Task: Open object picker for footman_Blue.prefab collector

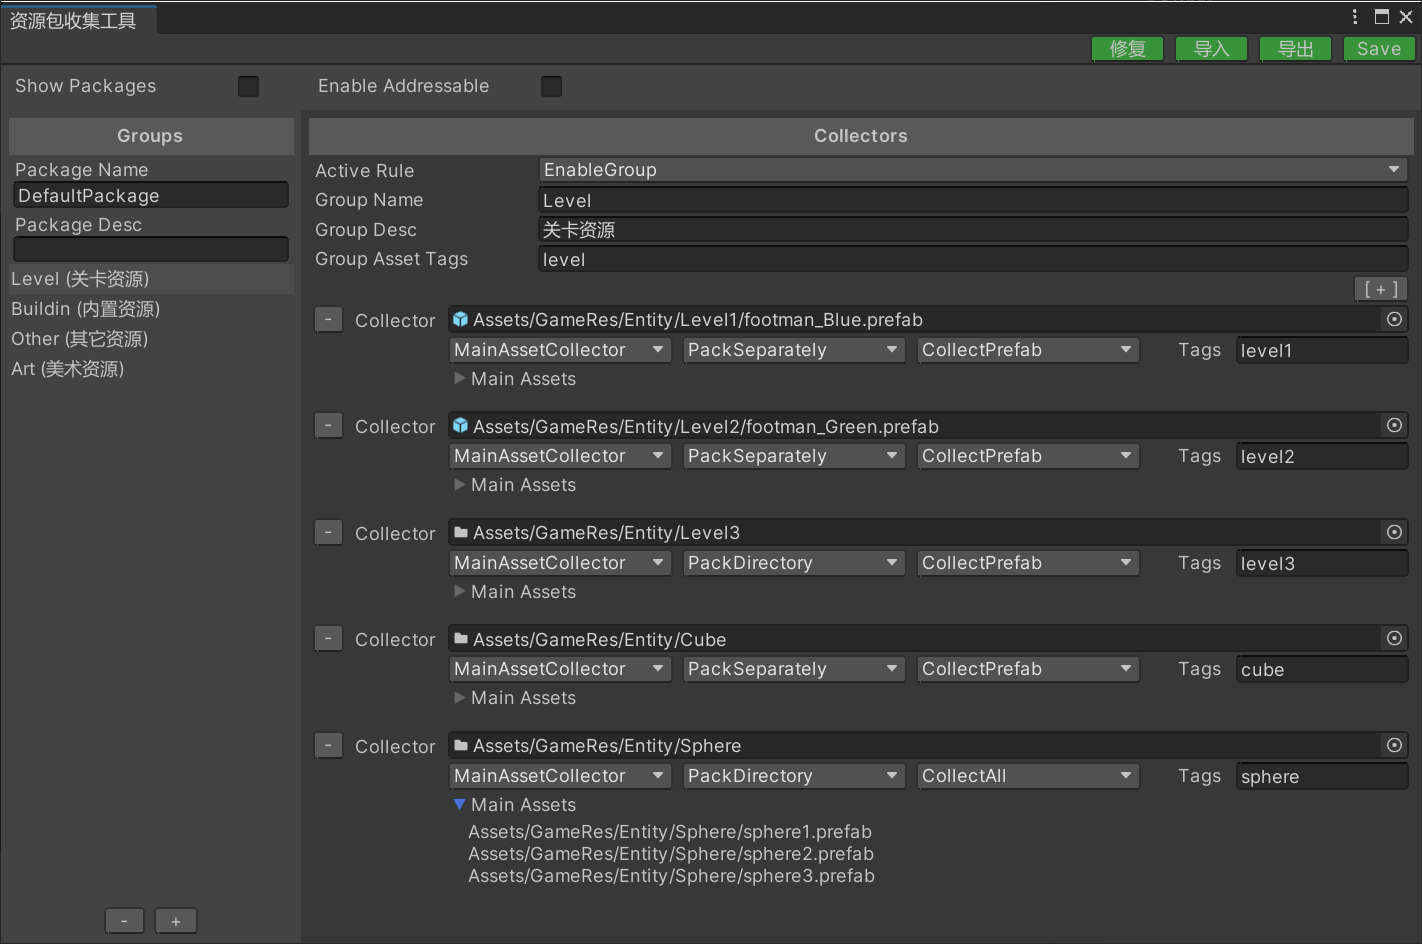Action: point(1394,319)
